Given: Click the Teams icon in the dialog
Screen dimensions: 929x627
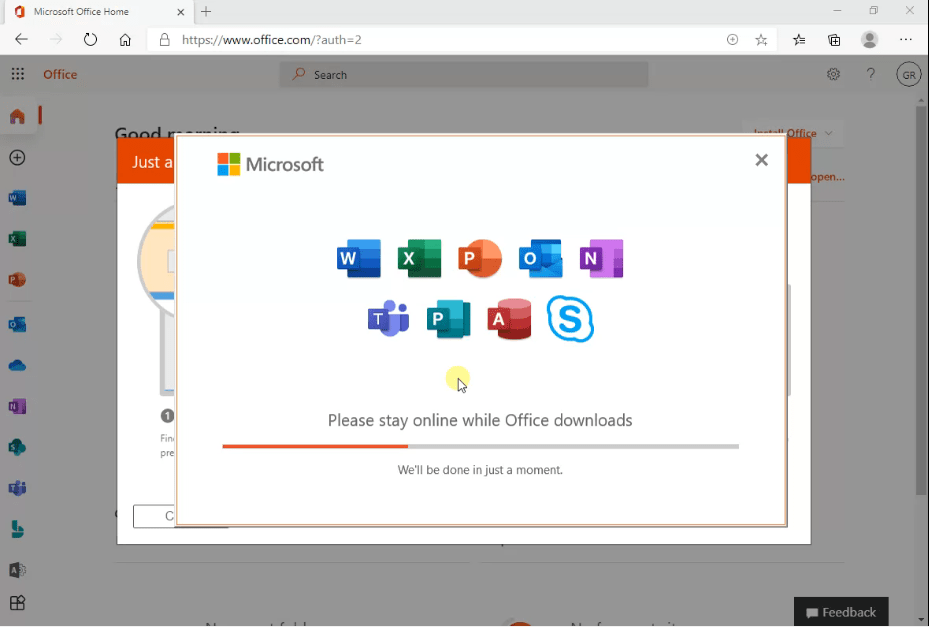Looking at the screenshot, I should 389,319.
